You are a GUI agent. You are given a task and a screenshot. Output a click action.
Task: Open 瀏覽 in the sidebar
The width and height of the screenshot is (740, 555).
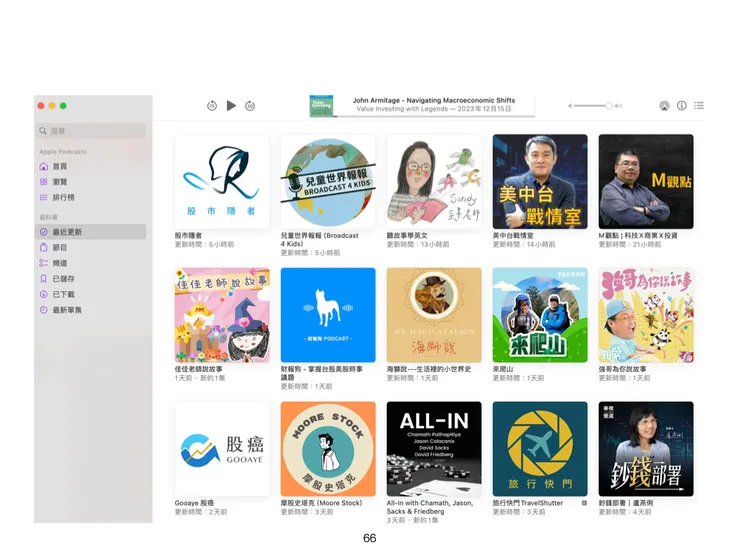point(91,182)
